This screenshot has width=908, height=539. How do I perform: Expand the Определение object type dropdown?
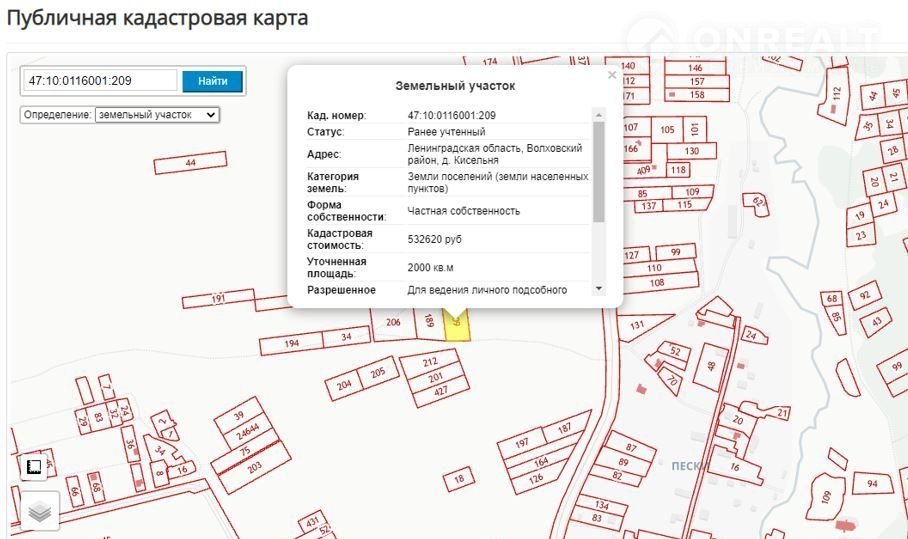157,115
